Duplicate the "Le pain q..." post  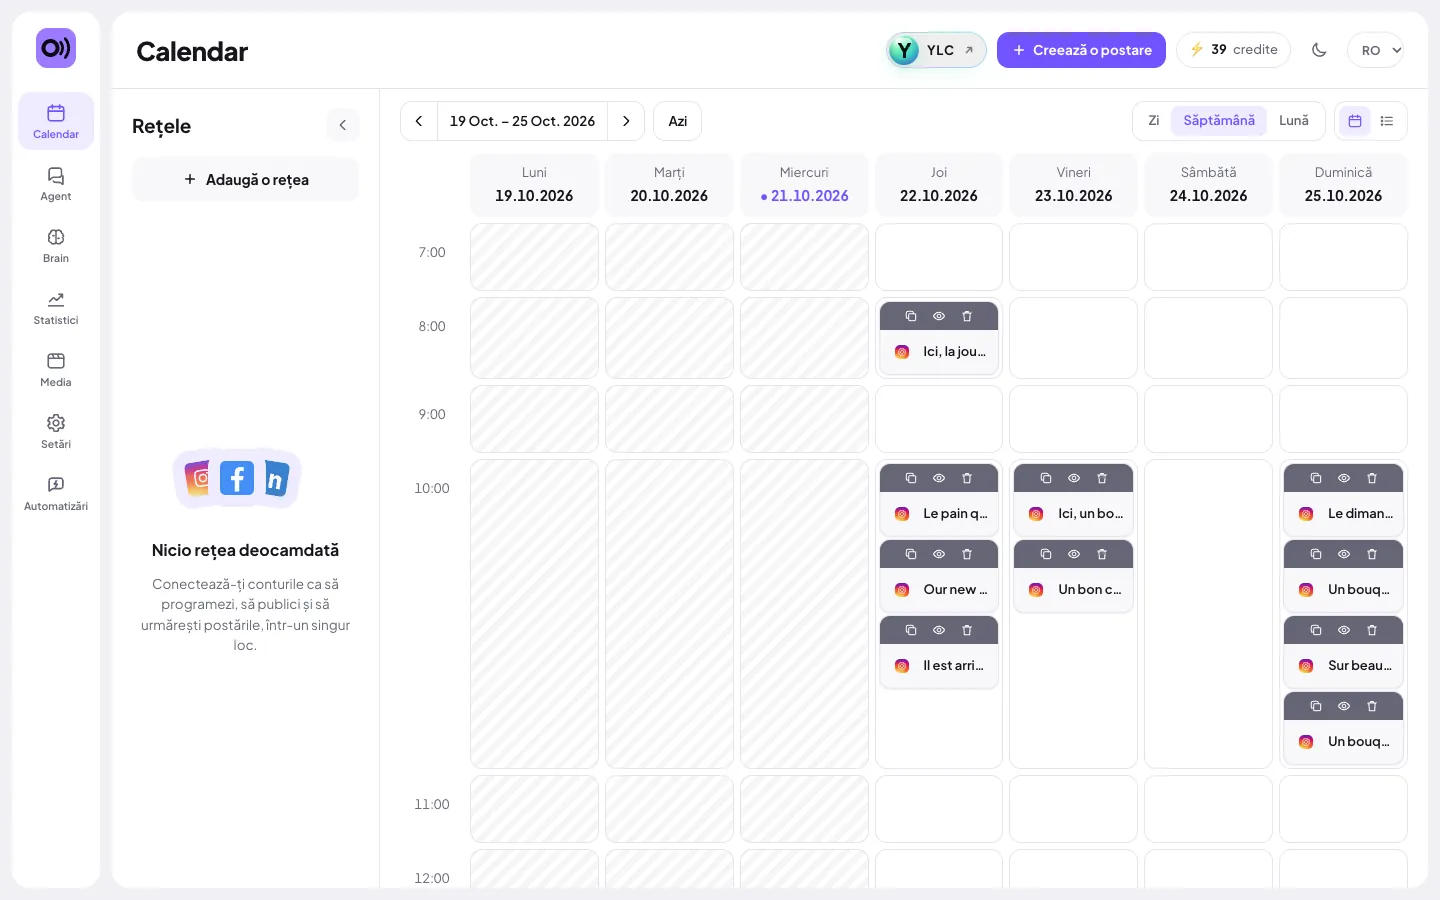911,478
